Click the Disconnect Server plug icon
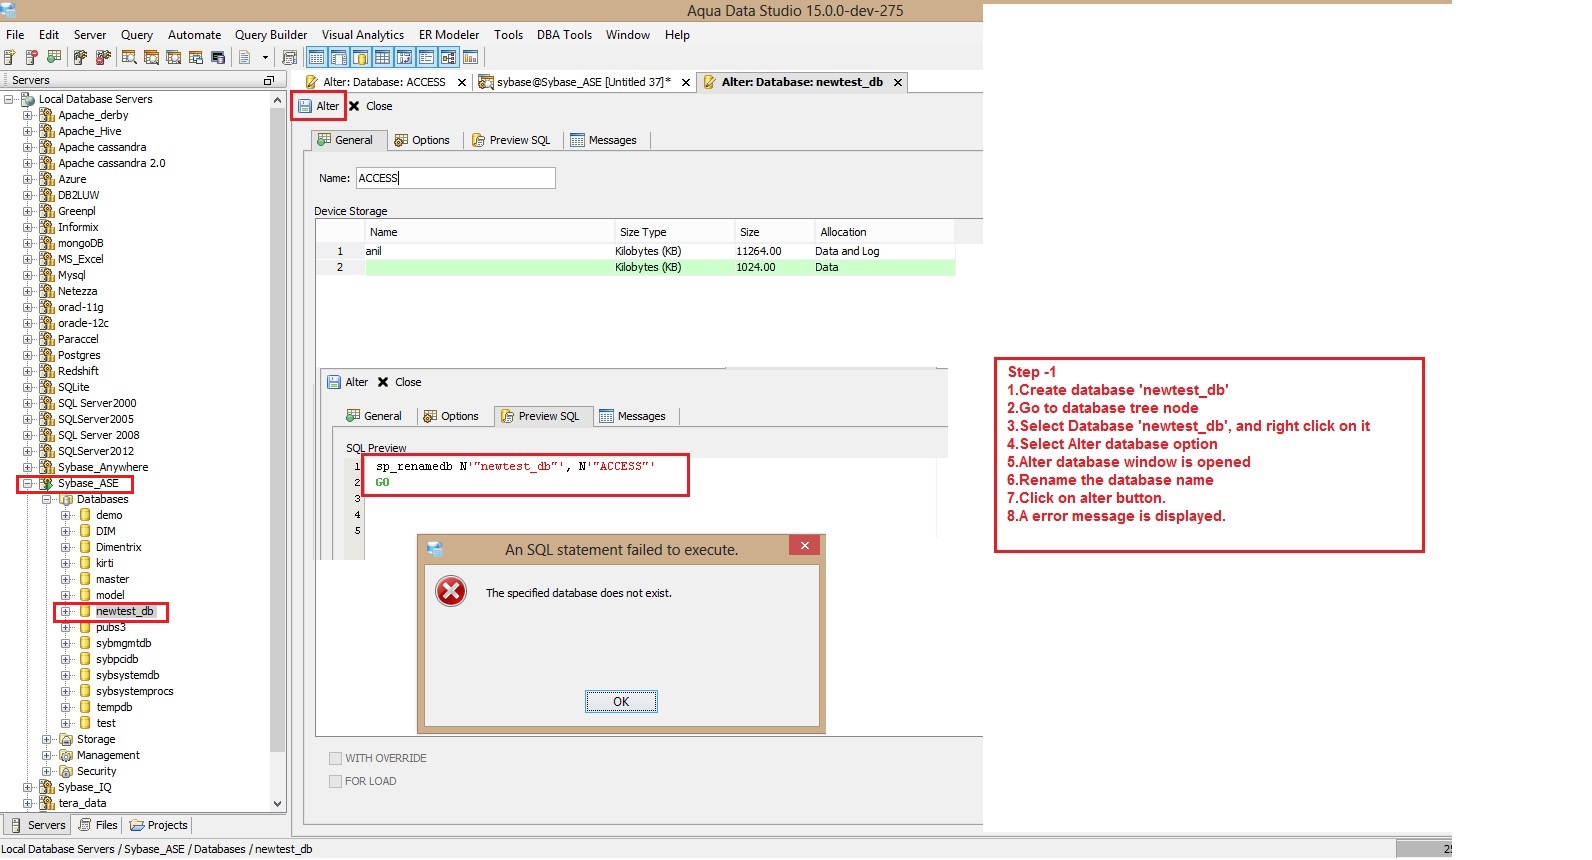 (x=102, y=57)
